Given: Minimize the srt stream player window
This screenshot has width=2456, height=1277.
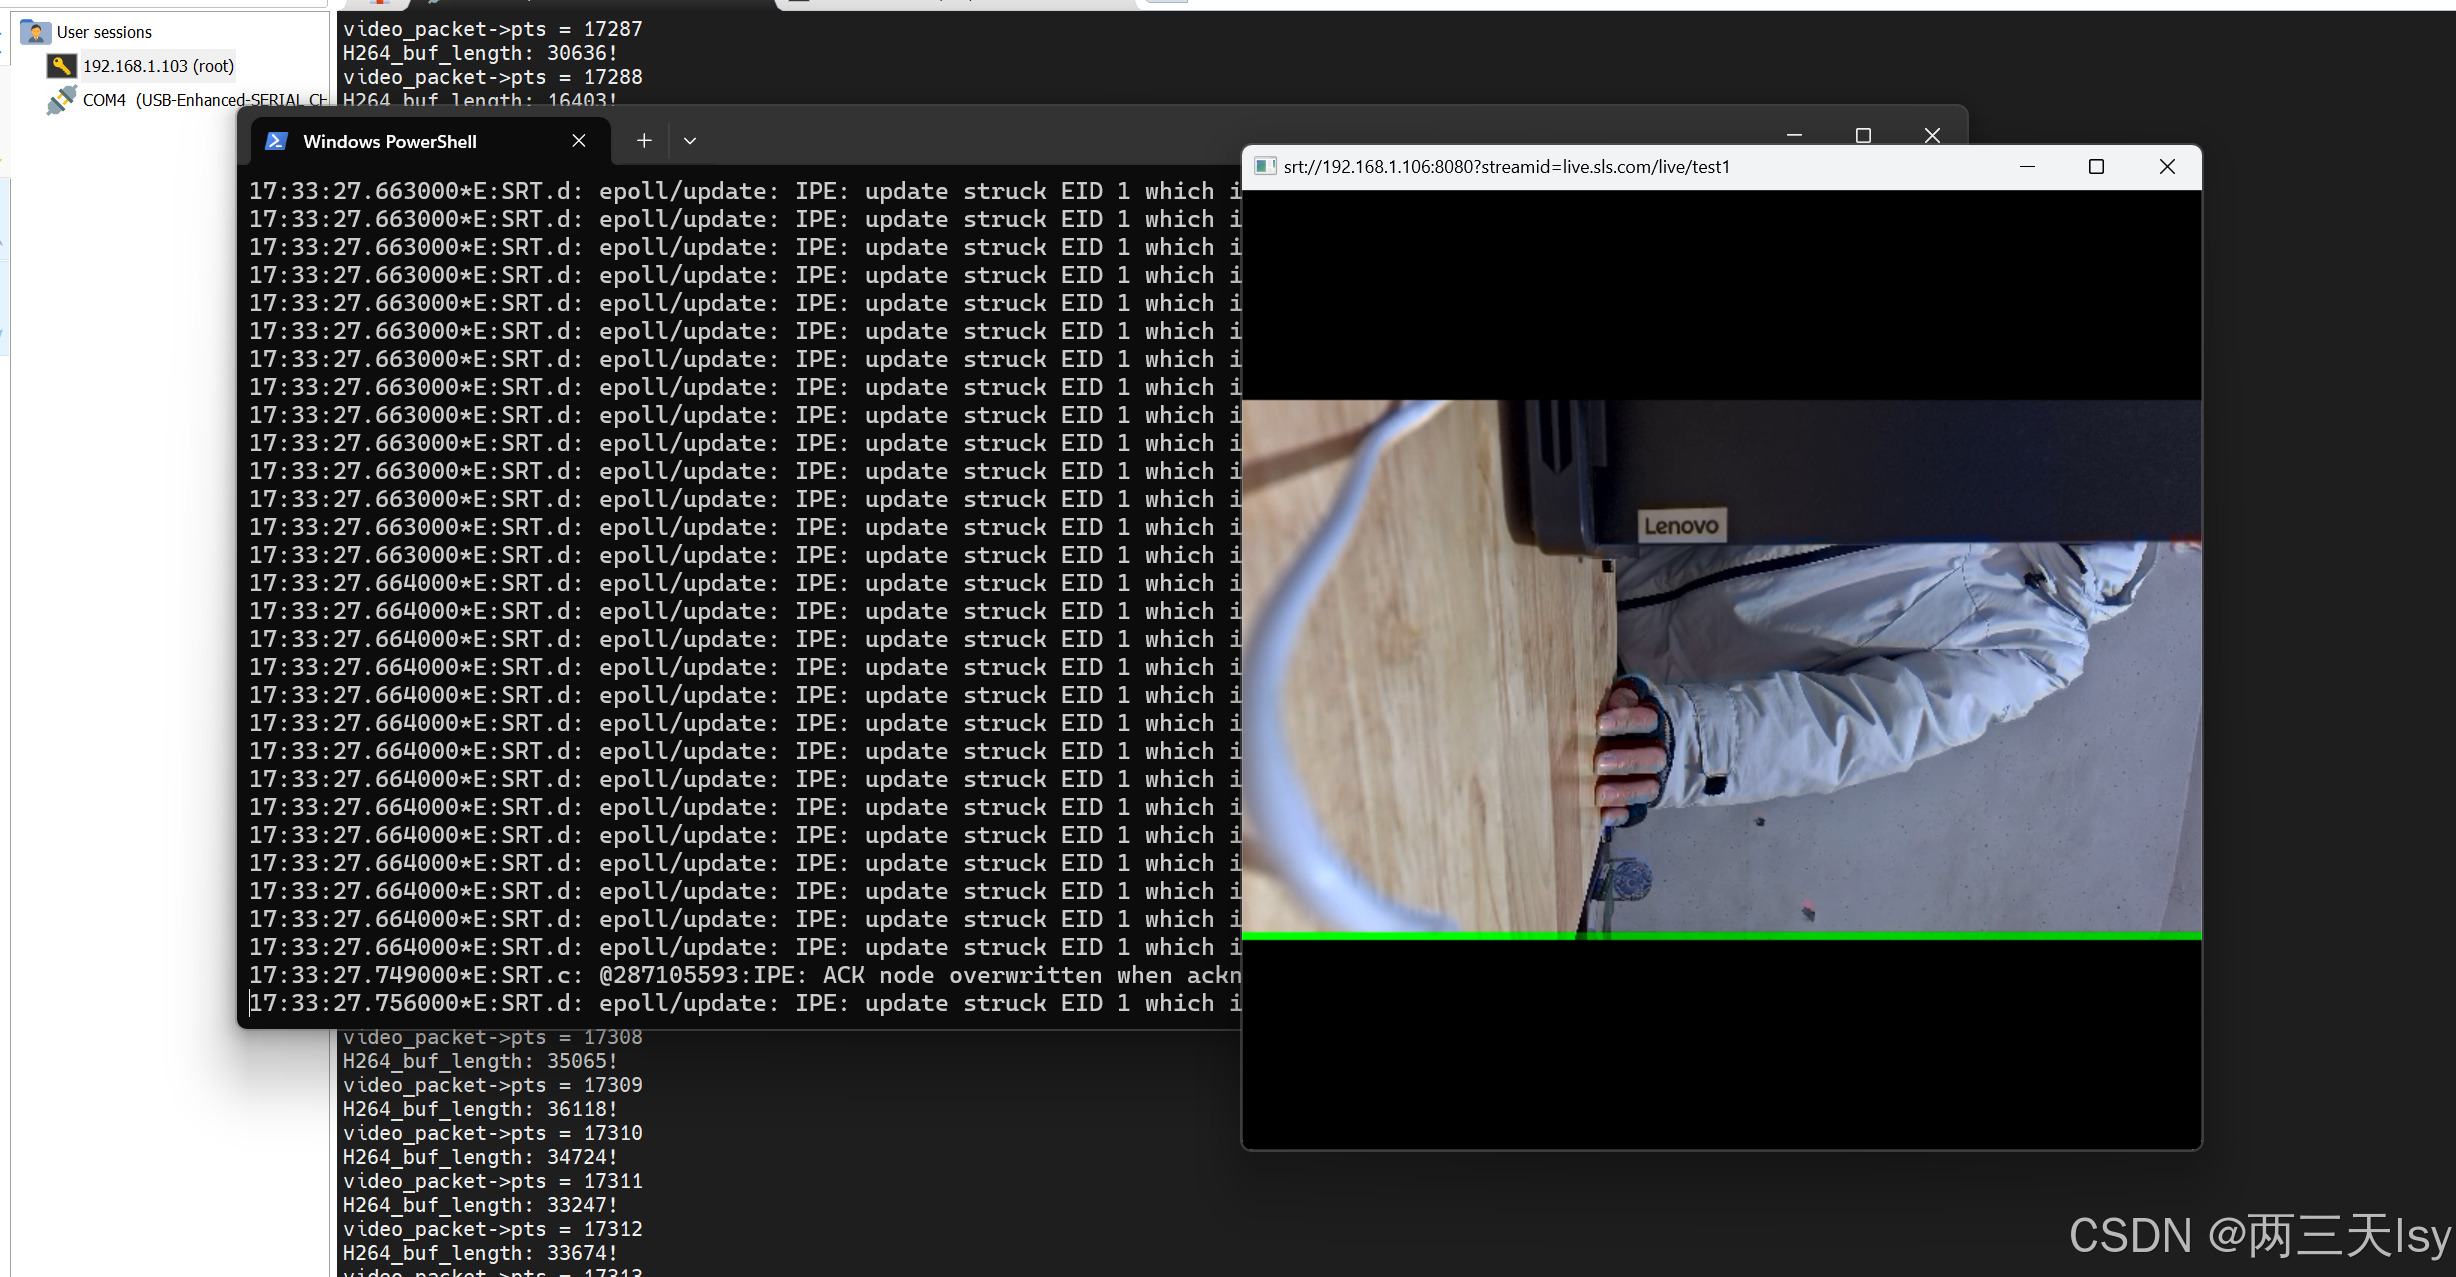Looking at the screenshot, I should [x=2027, y=167].
